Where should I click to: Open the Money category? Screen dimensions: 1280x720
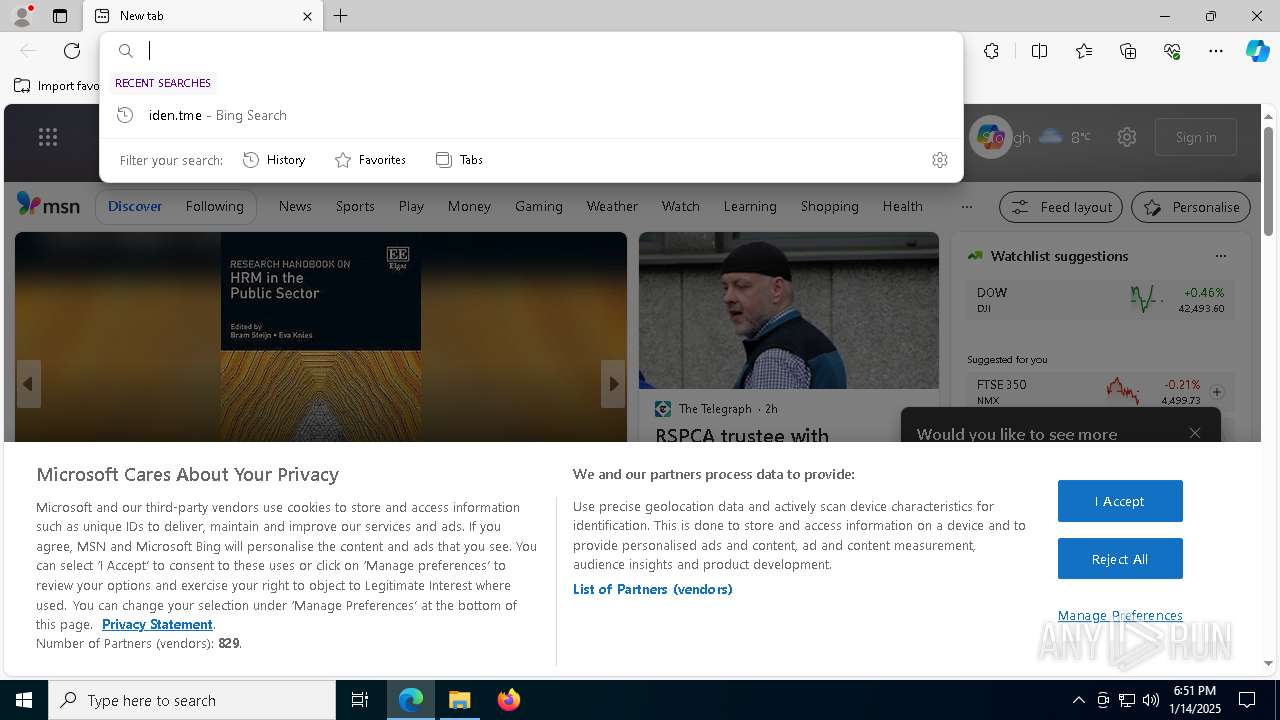(x=469, y=206)
